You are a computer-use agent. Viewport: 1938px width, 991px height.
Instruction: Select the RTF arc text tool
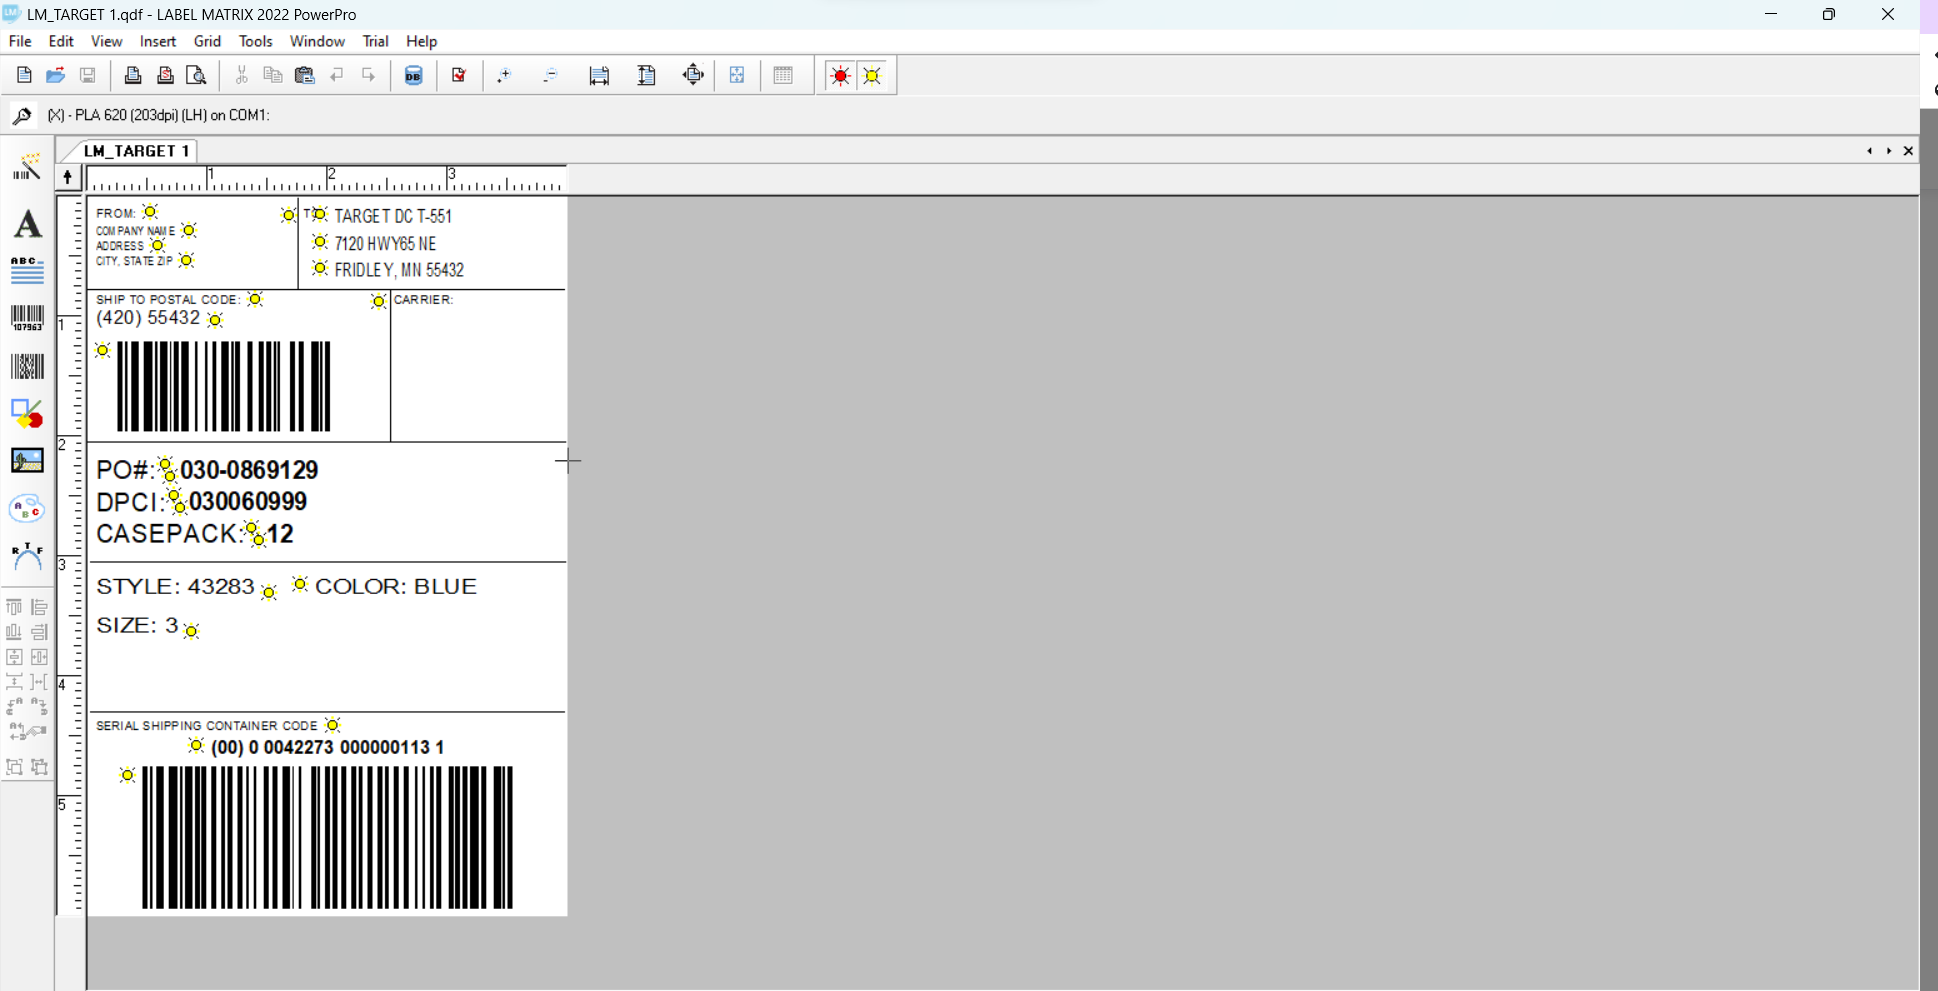click(x=27, y=556)
